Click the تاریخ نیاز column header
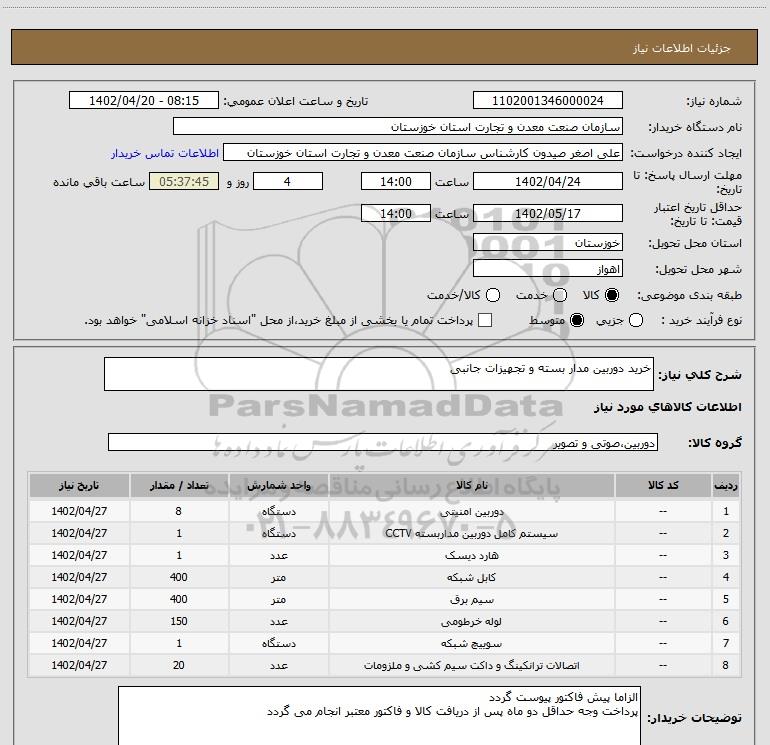Screen dimensions: 770x745 pyautogui.click(x=79, y=486)
